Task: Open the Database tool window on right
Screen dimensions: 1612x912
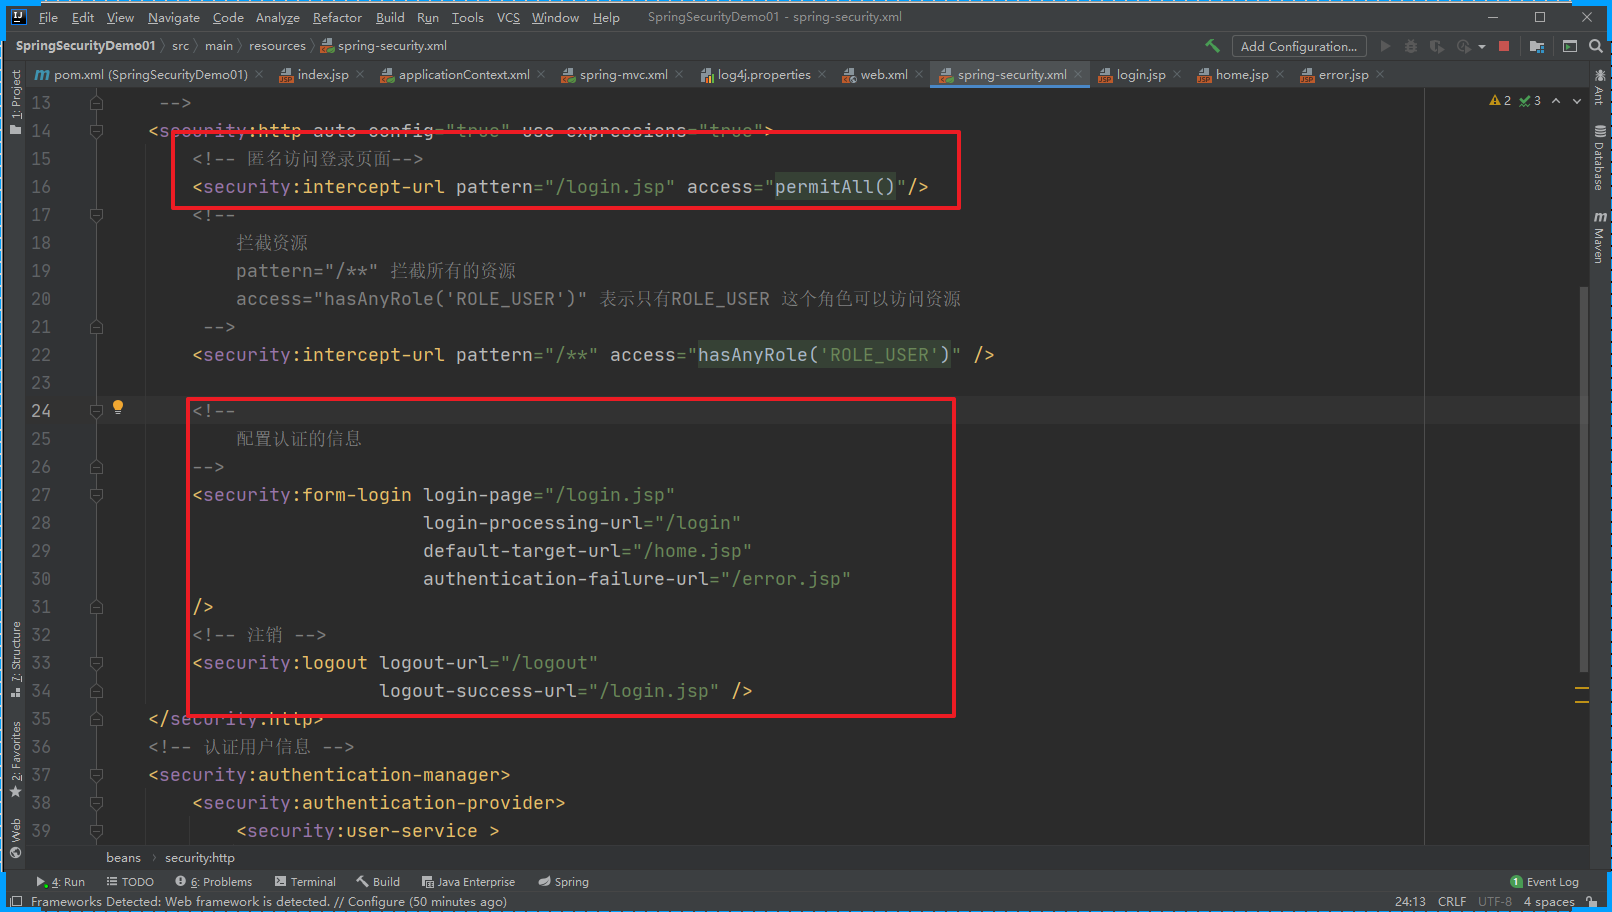Action: [1600, 158]
